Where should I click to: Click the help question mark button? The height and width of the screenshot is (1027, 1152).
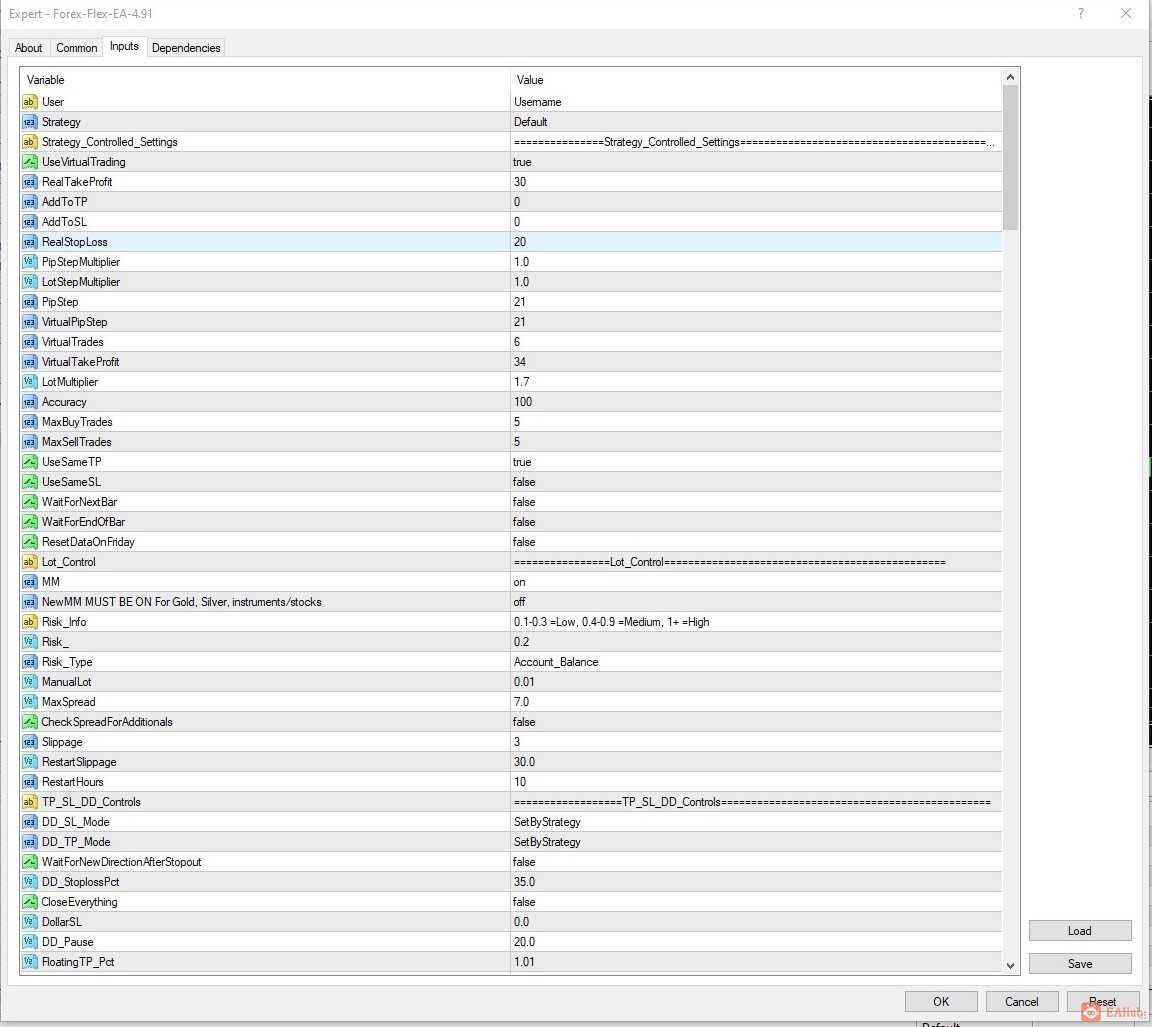[1081, 13]
